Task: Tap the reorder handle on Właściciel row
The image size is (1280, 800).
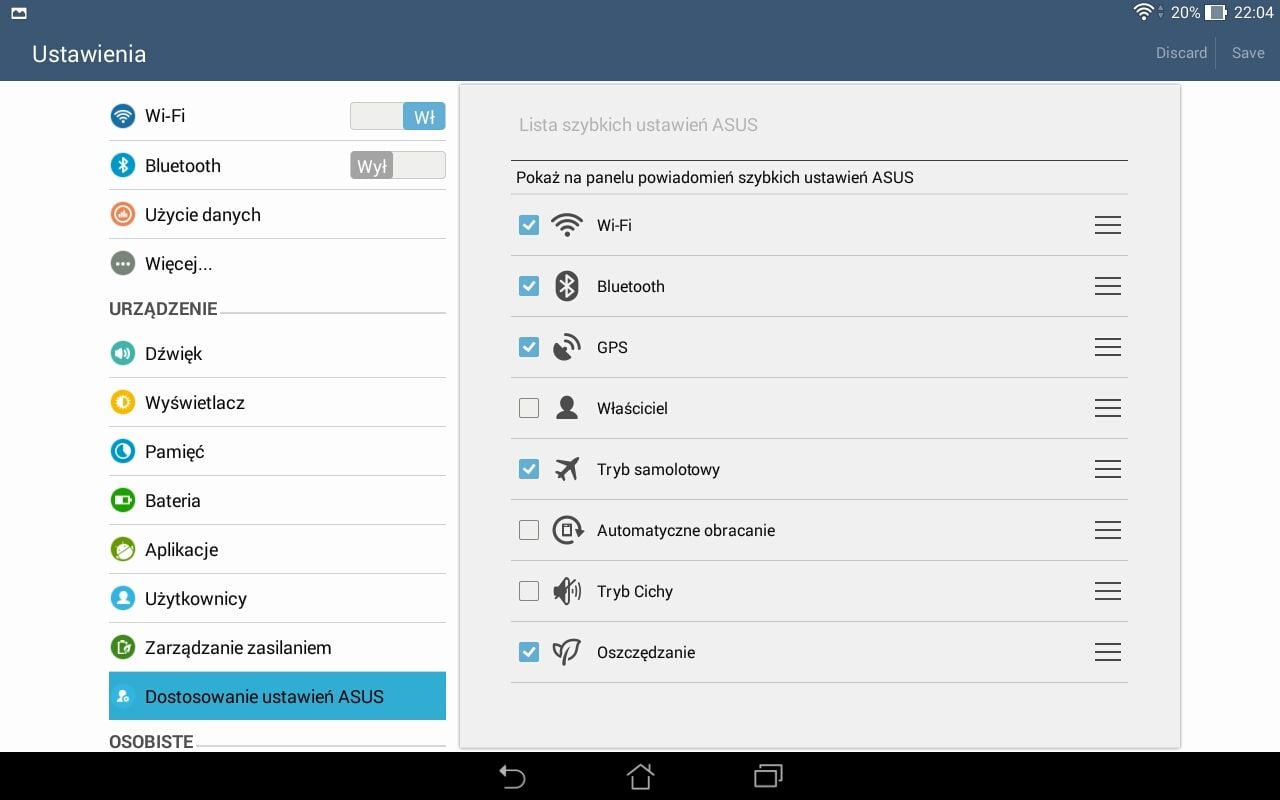Action: [x=1107, y=408]
